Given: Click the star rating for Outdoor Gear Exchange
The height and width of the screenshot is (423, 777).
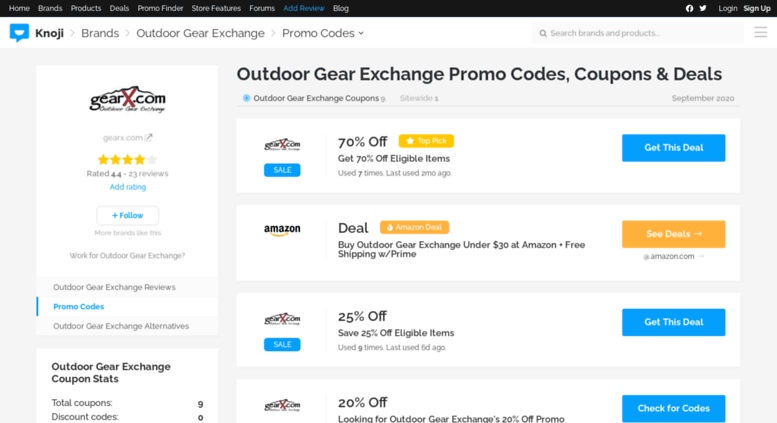Looking at the screenshot, I should pos(127,159).
